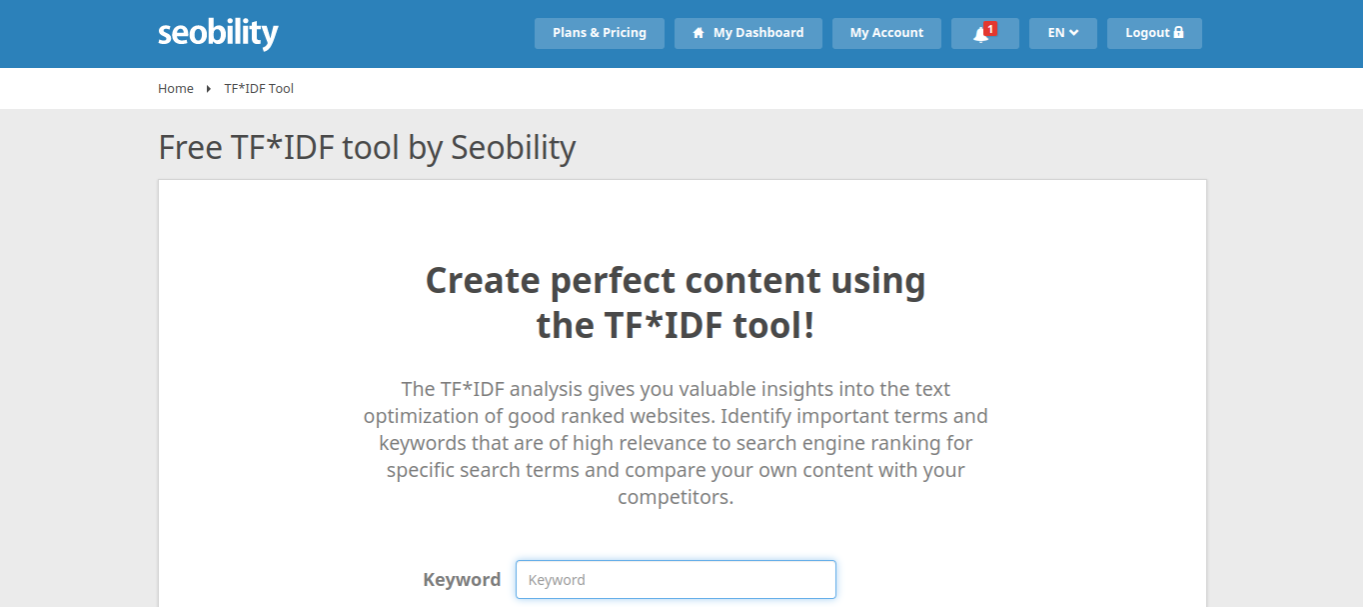Click the "Create perfect content using" heading

pos(676,281)
